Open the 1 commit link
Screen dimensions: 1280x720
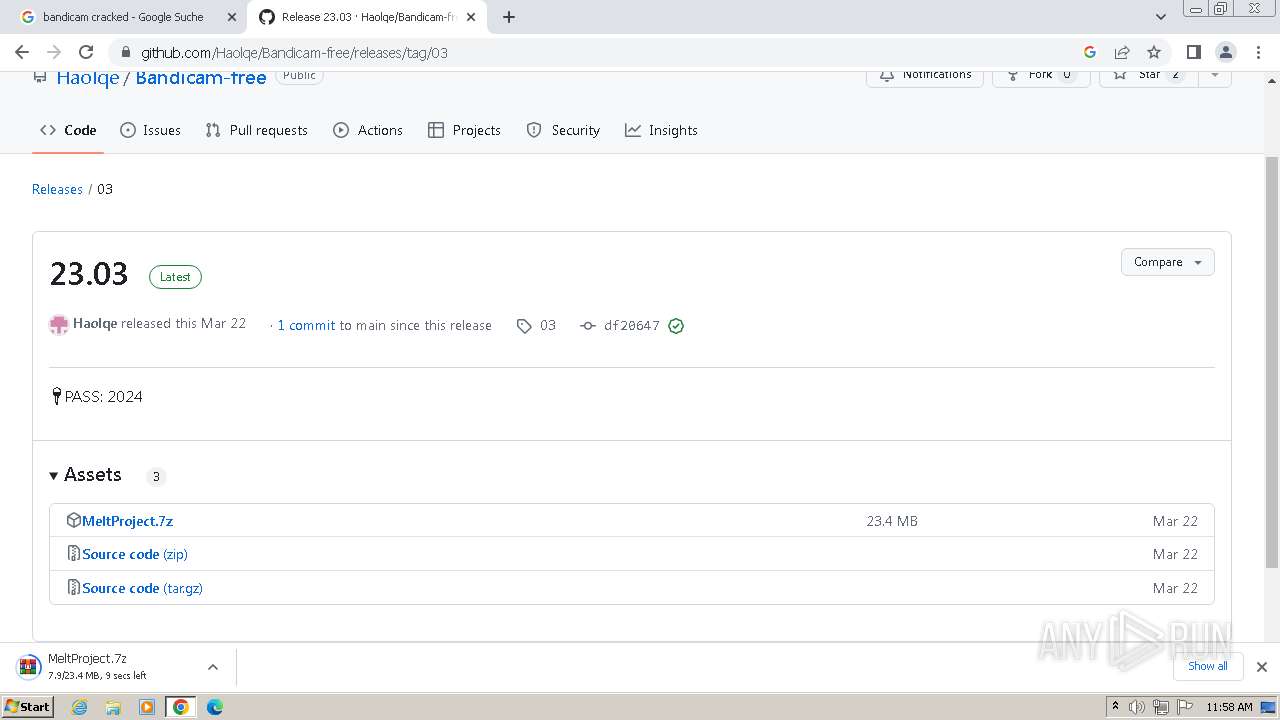306,325
